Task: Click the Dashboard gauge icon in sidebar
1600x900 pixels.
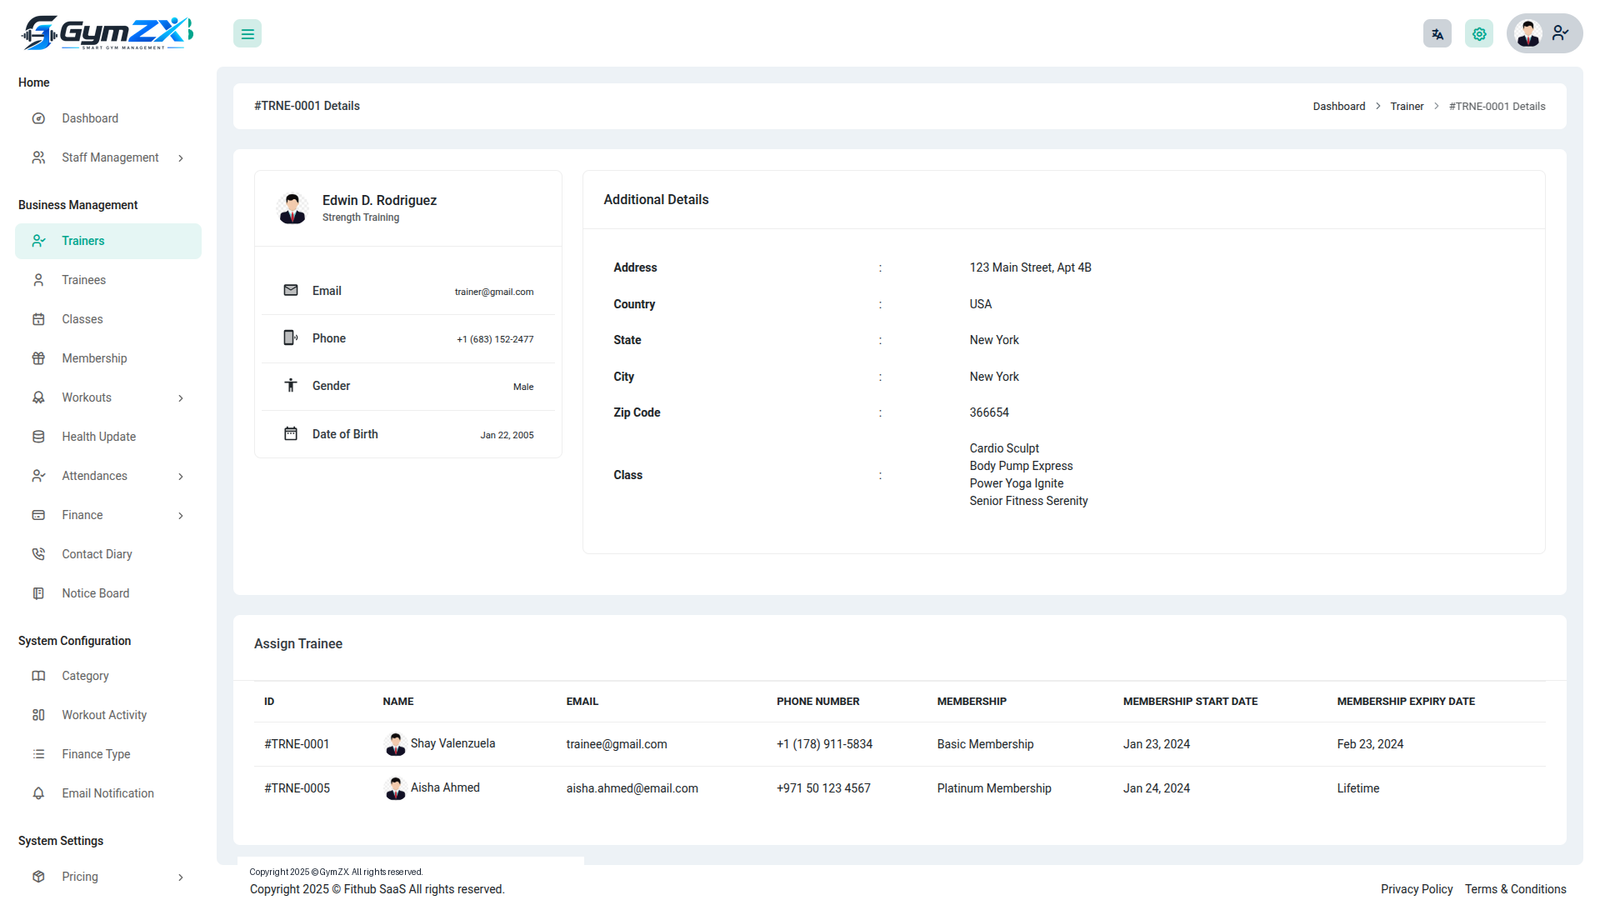Action: point(38,118)
